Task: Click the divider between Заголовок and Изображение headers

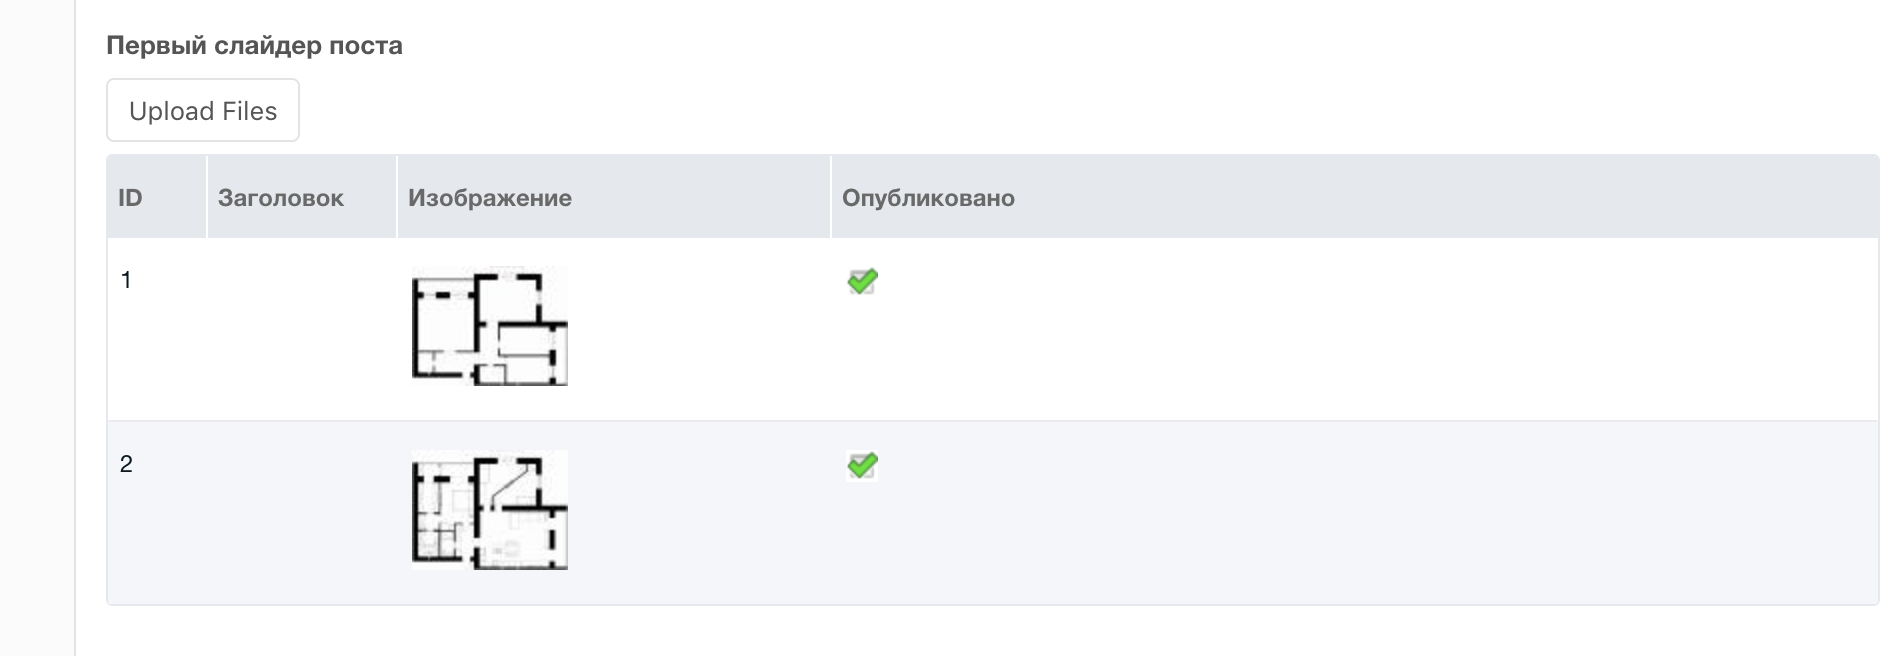Action: pos(397,197)
